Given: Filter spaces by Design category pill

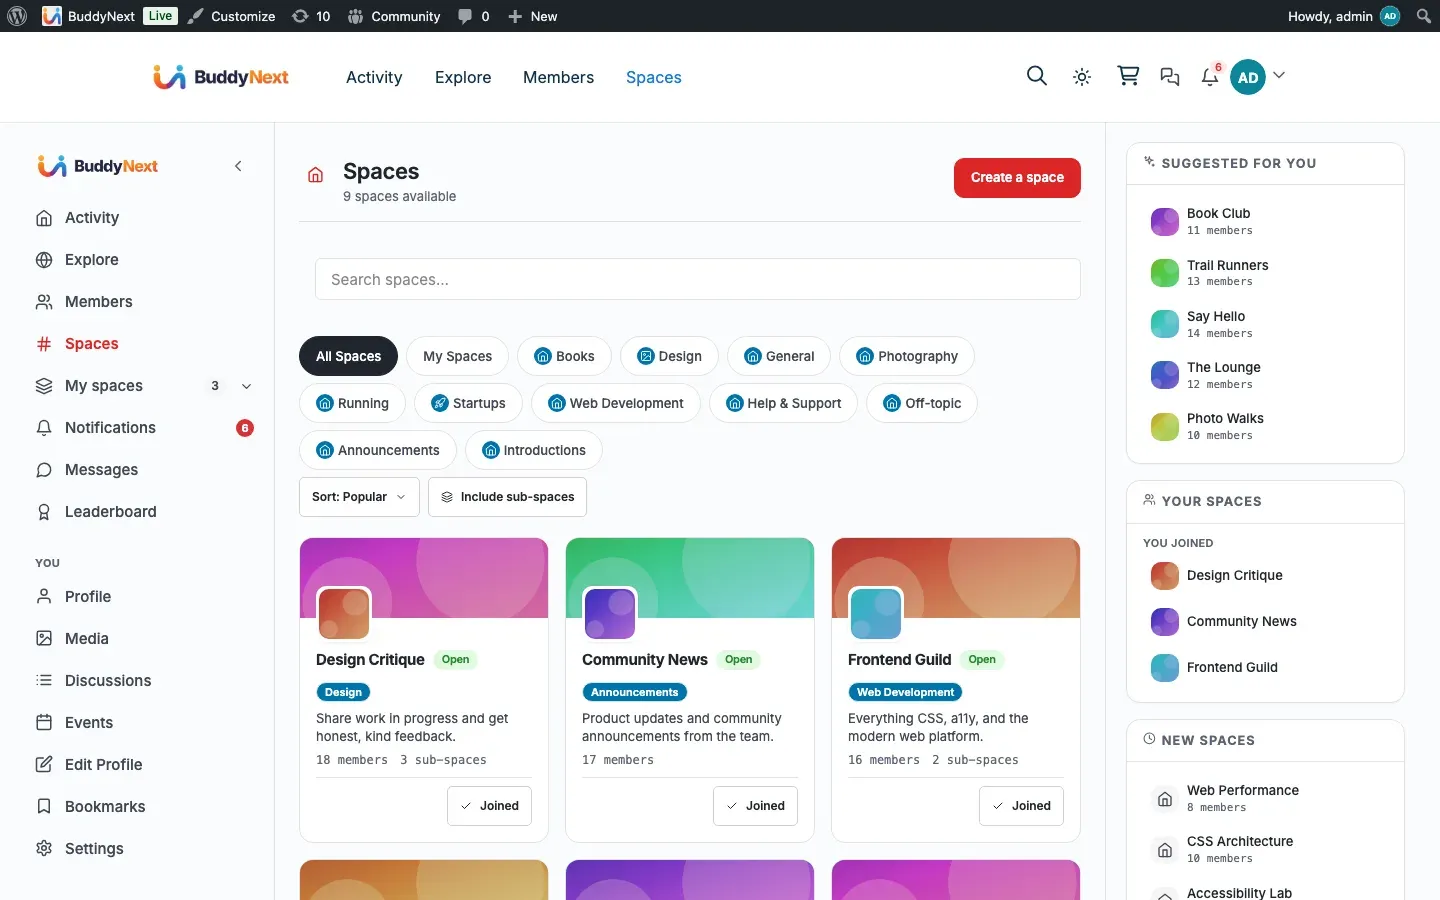Looking at the screenshot, I should [x=669, y=356].
